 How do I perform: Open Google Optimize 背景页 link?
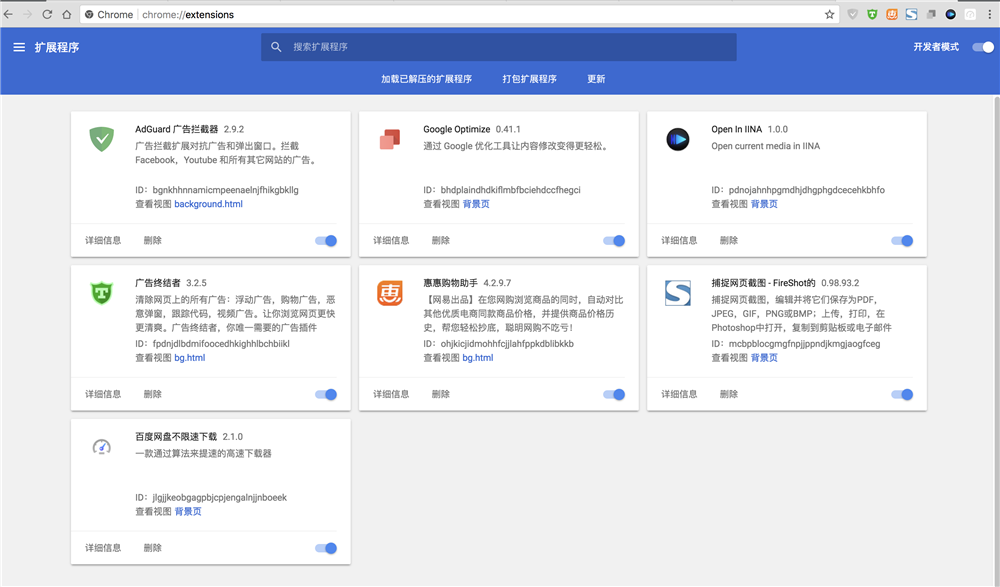click(x=476, y=204)
